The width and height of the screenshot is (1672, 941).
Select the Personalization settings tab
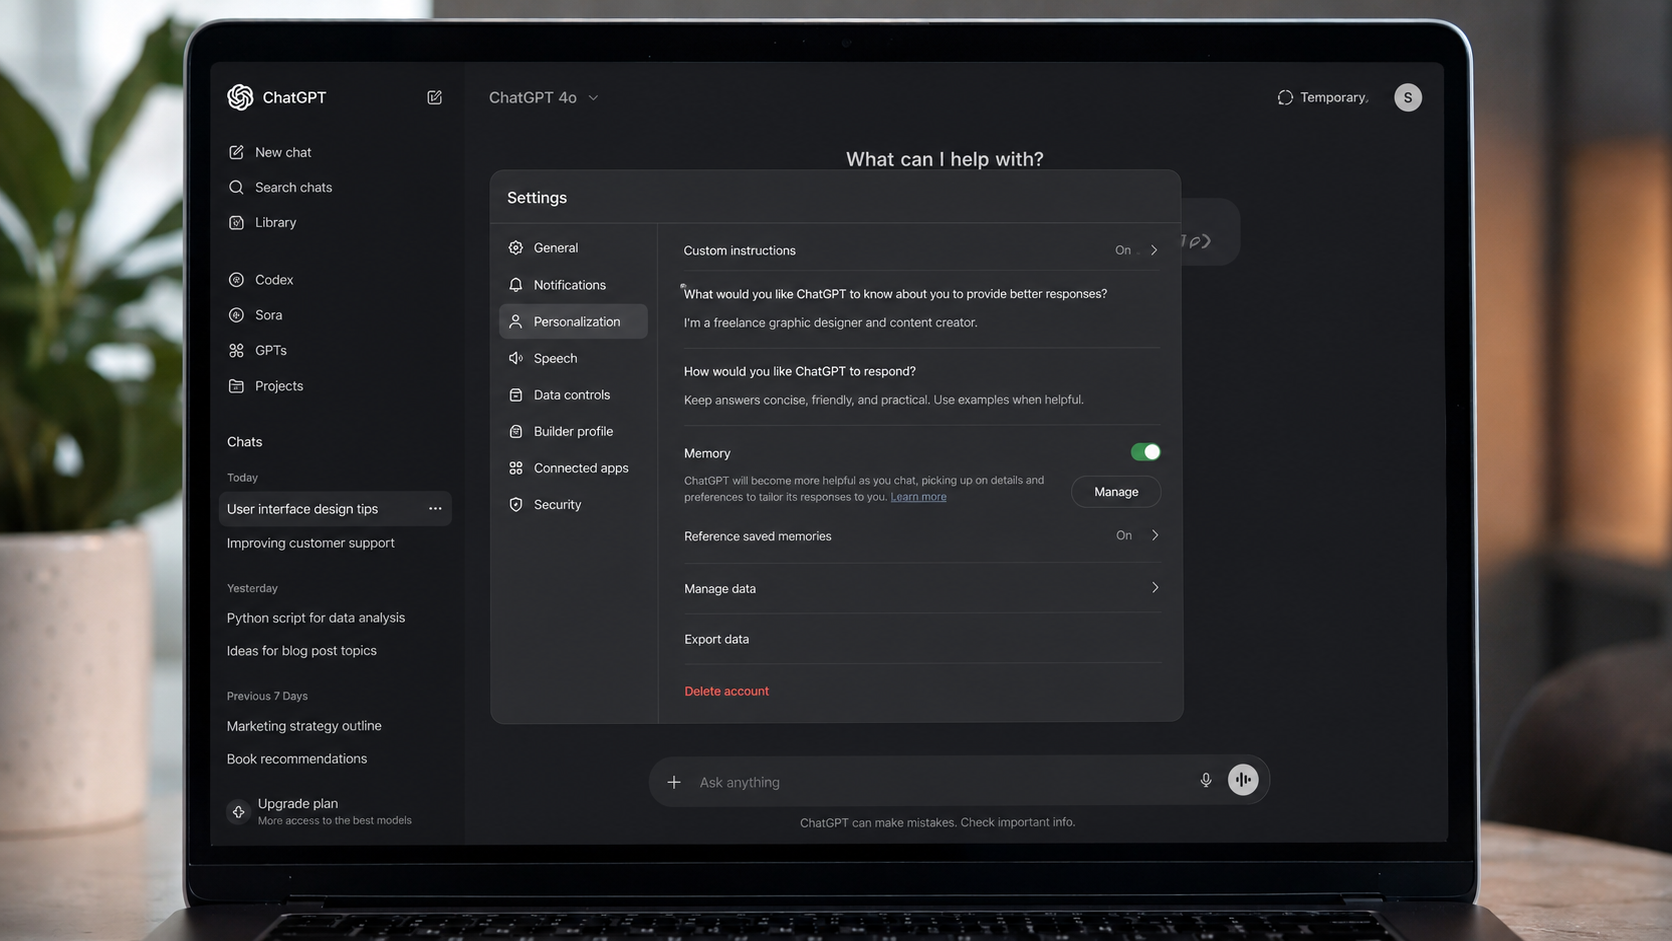[573, 321]
